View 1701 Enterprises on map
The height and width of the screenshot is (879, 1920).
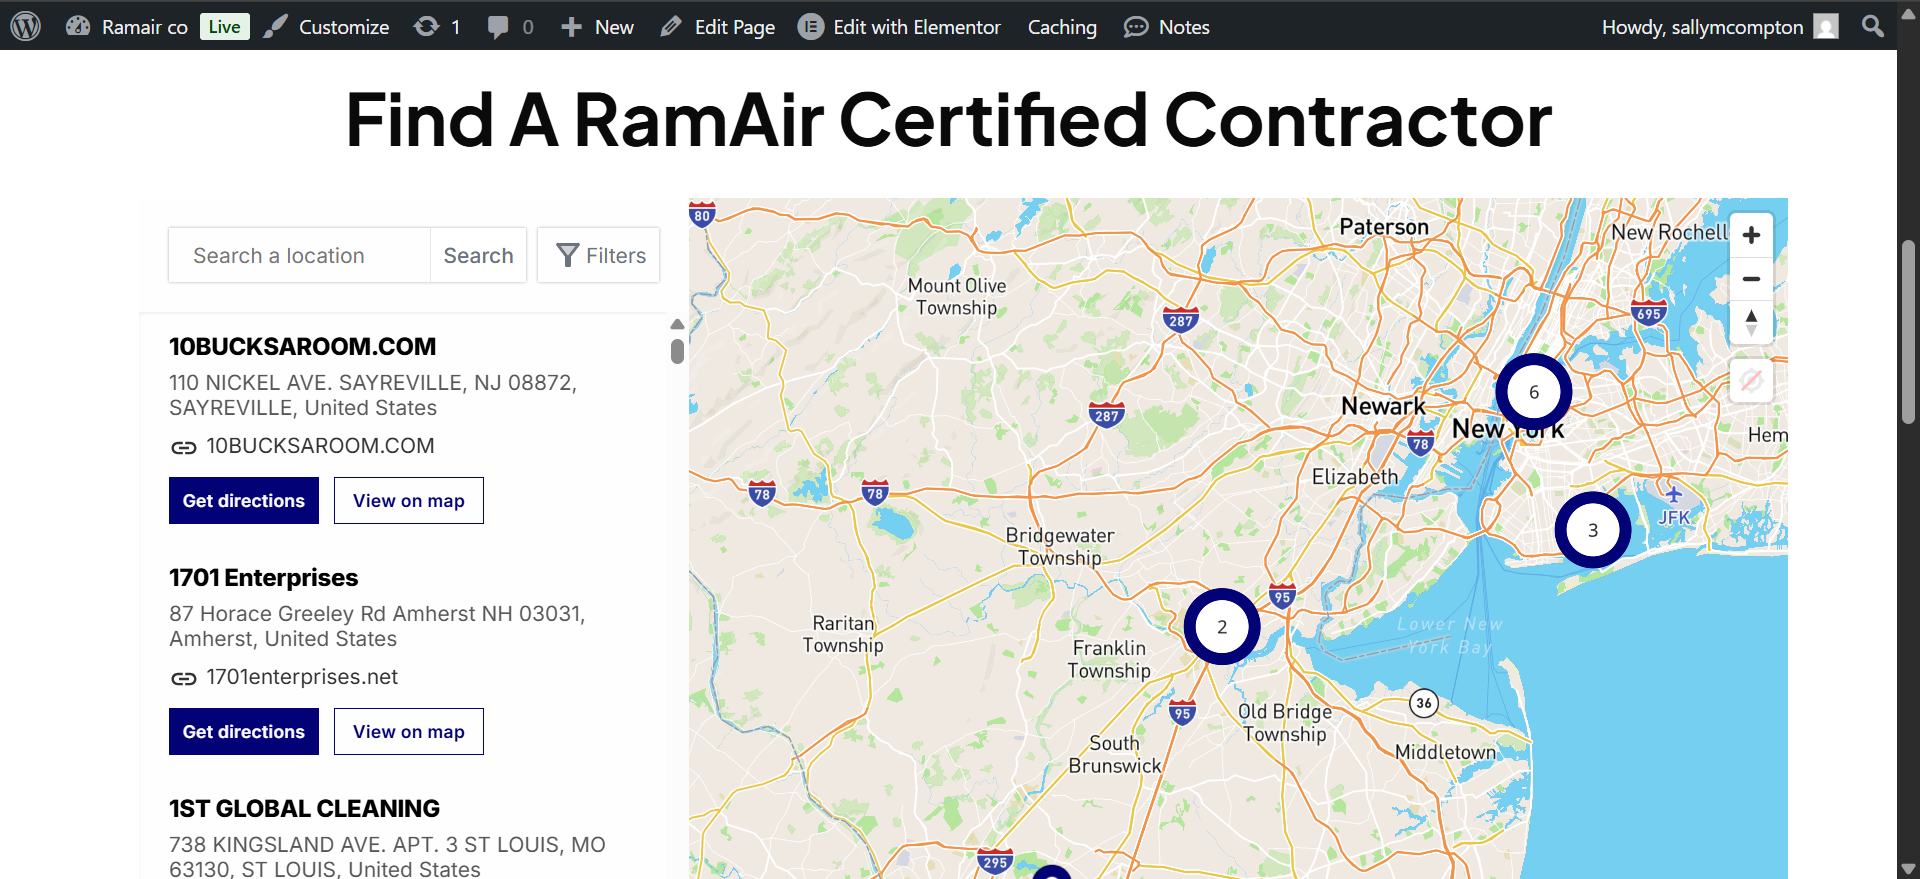tap(408, 732)
